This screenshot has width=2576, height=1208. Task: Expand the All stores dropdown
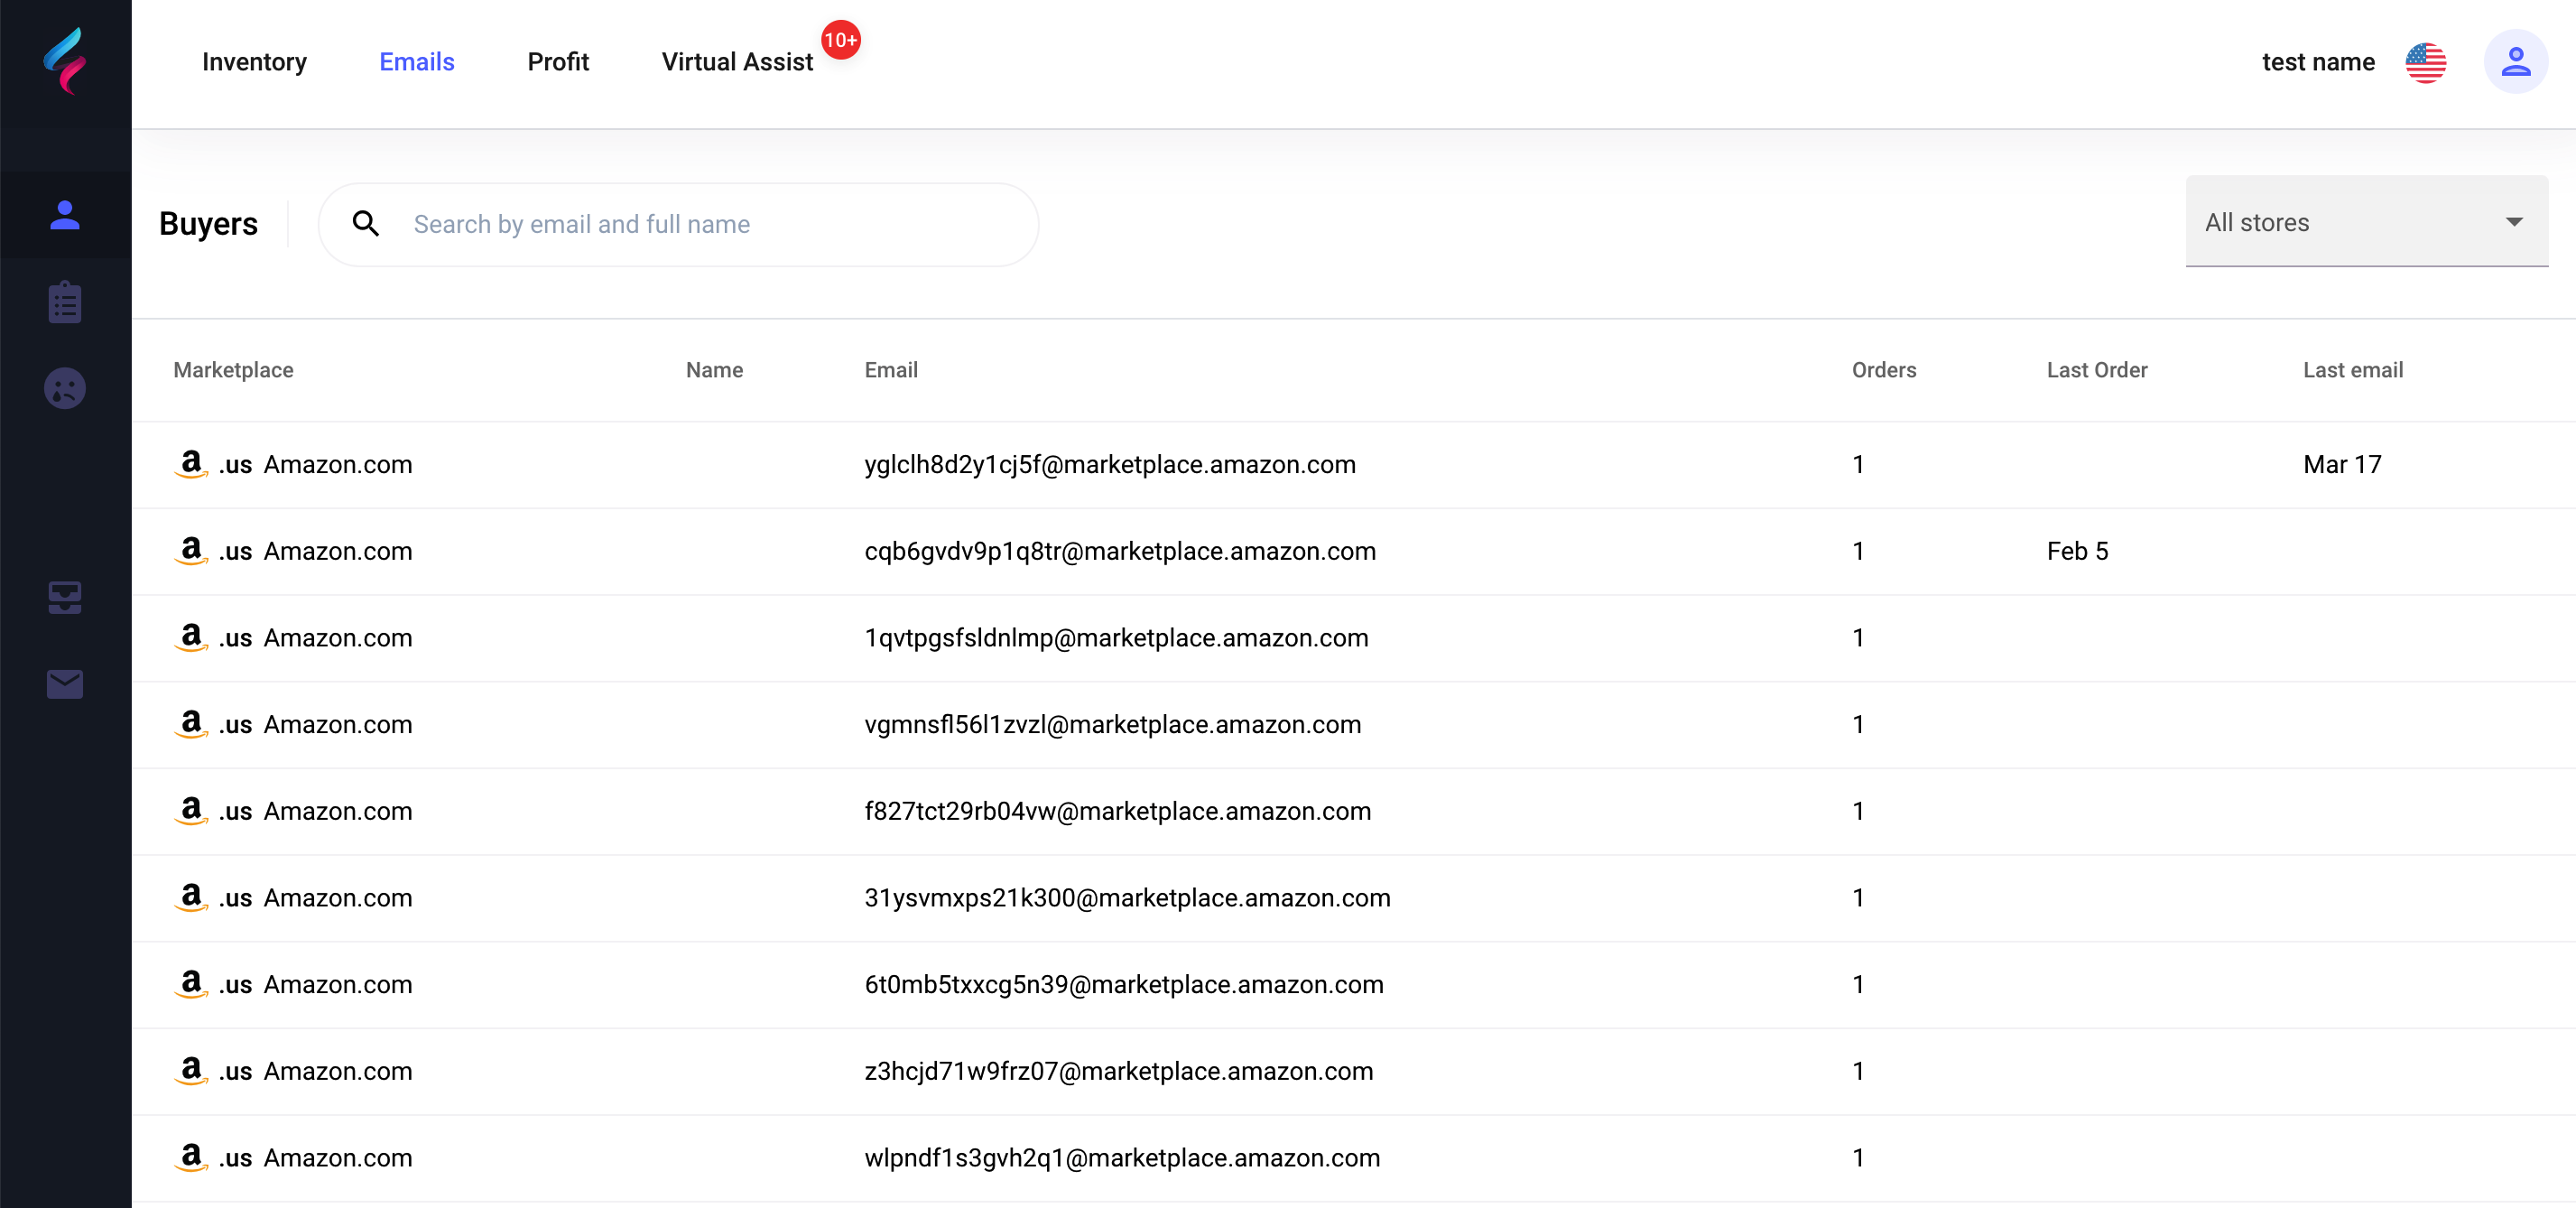coord(2366,222)
